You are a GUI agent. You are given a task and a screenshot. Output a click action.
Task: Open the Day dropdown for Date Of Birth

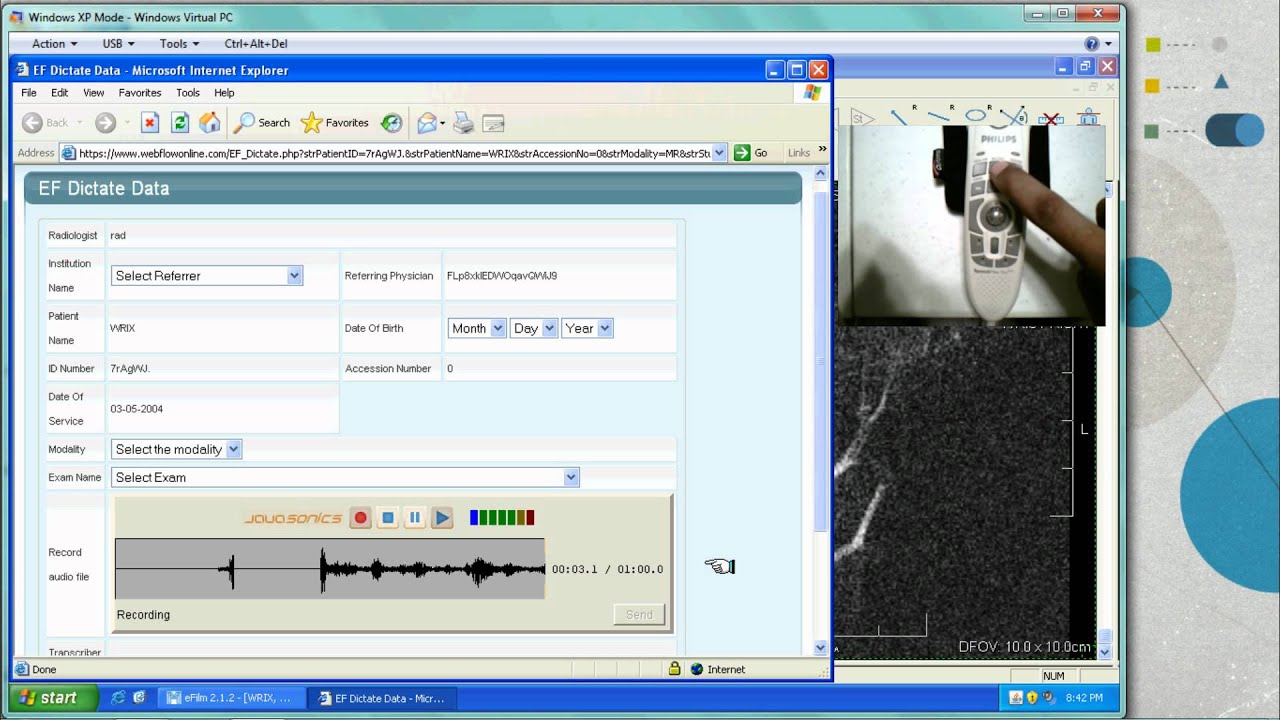(534, 328)
